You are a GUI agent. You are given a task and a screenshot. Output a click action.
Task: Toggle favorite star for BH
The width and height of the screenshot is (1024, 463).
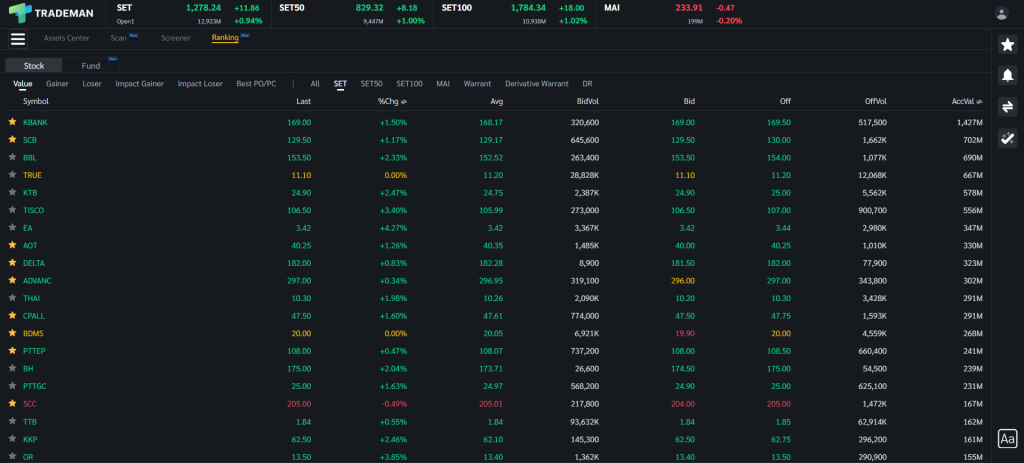(12, 369)
